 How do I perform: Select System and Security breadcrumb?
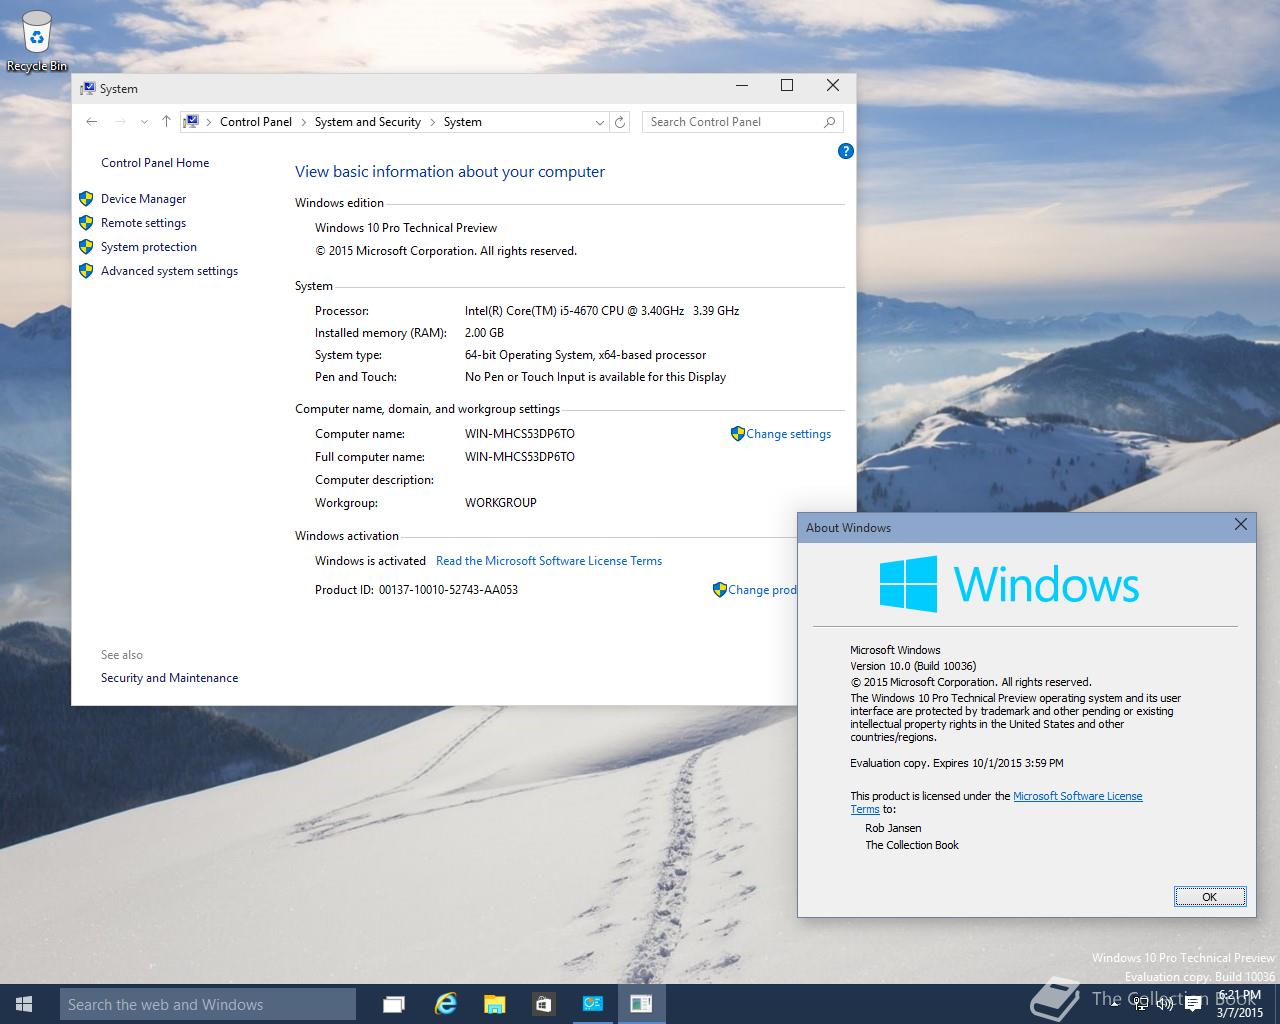click(x=368, y=122)
